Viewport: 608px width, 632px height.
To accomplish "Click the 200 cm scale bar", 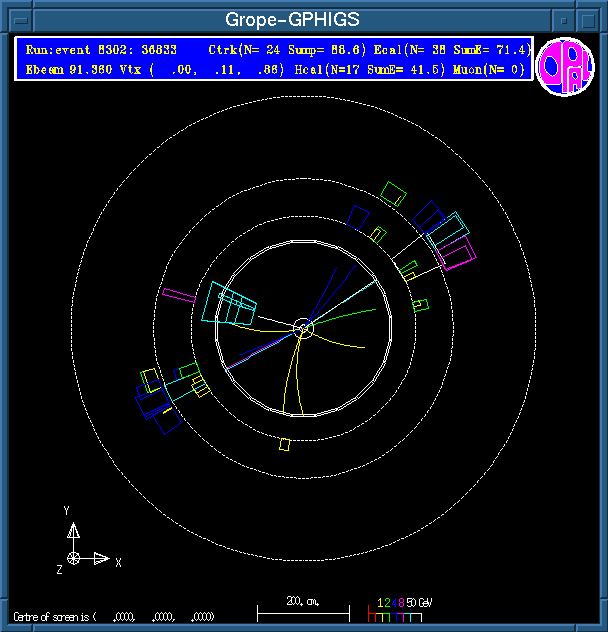I will point(302,609).
